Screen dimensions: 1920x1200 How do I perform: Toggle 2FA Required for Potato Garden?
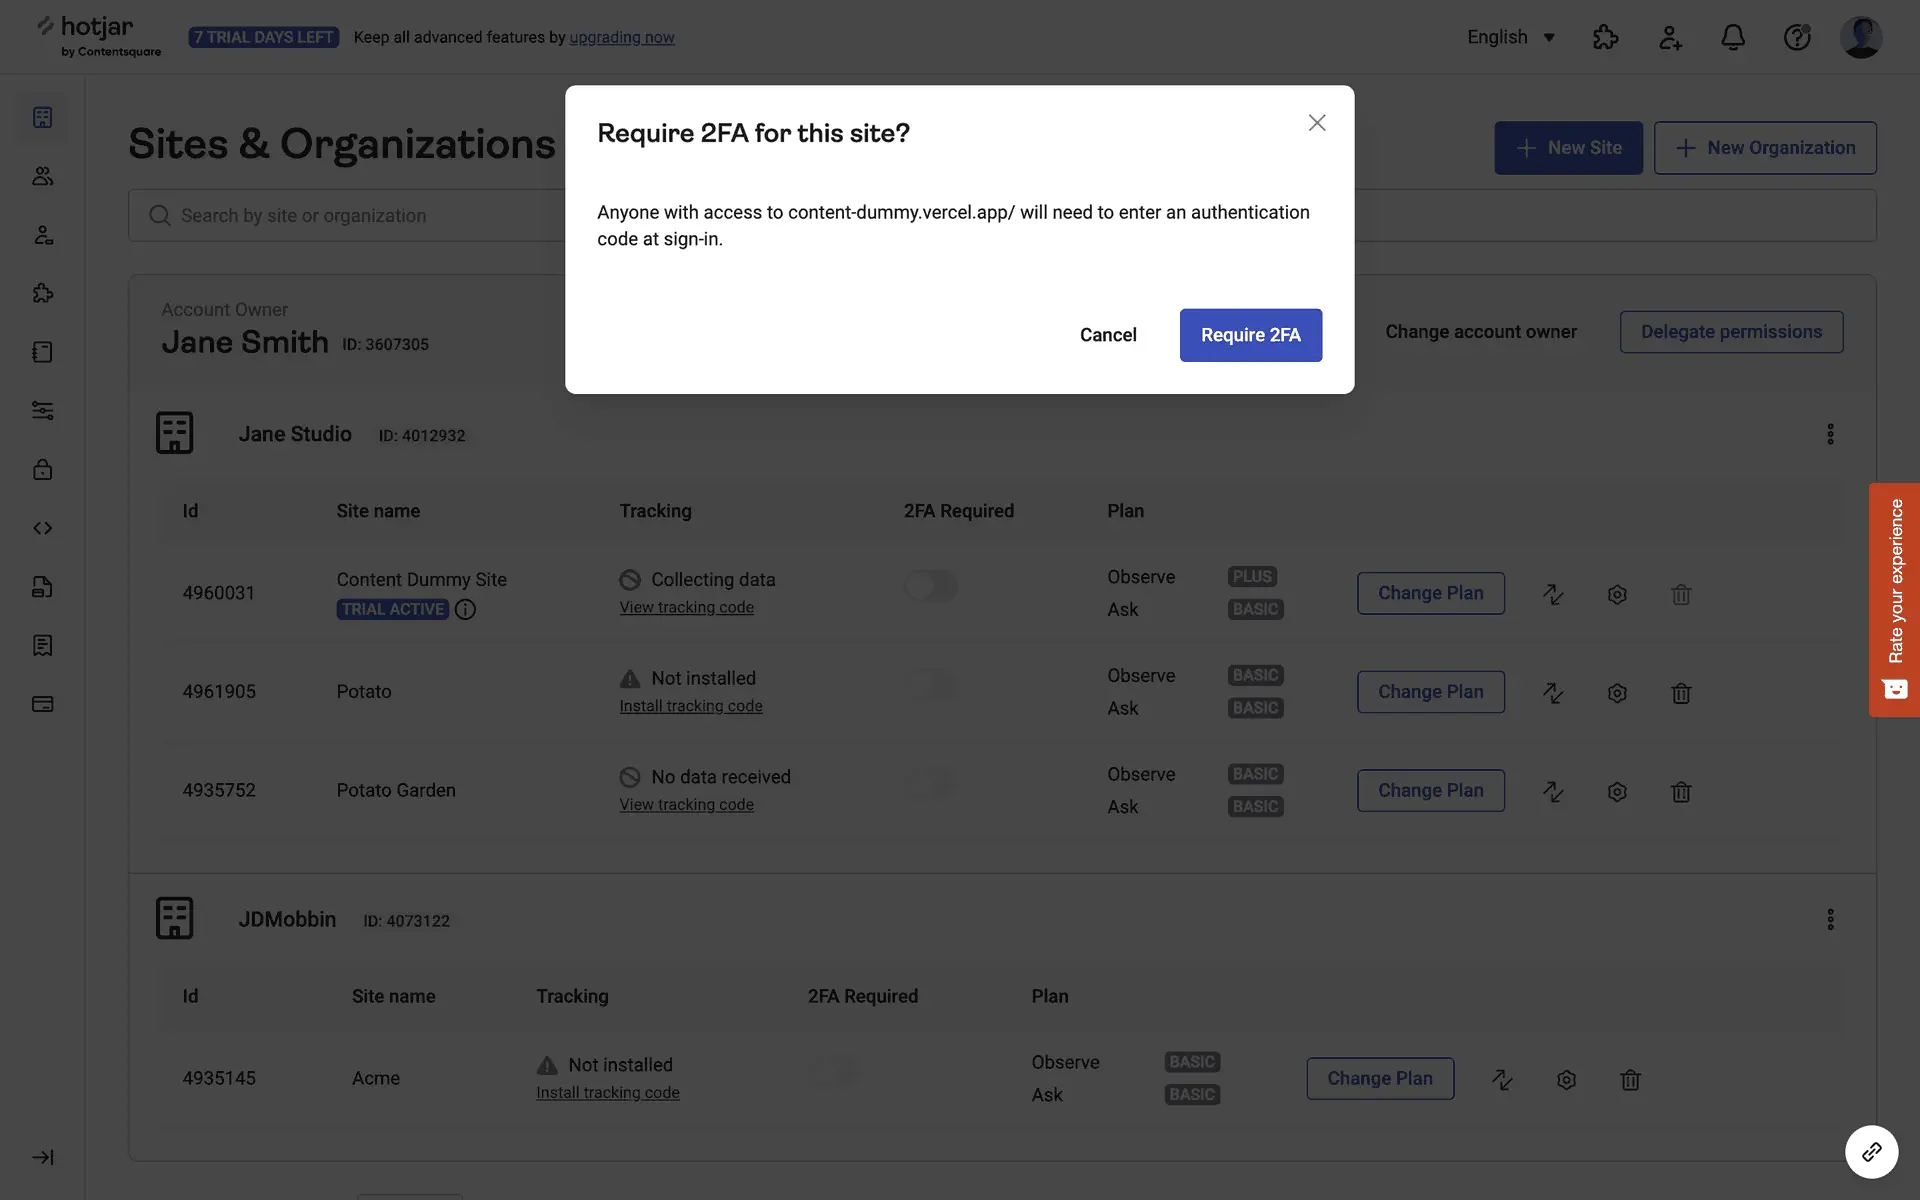(930, 783)
